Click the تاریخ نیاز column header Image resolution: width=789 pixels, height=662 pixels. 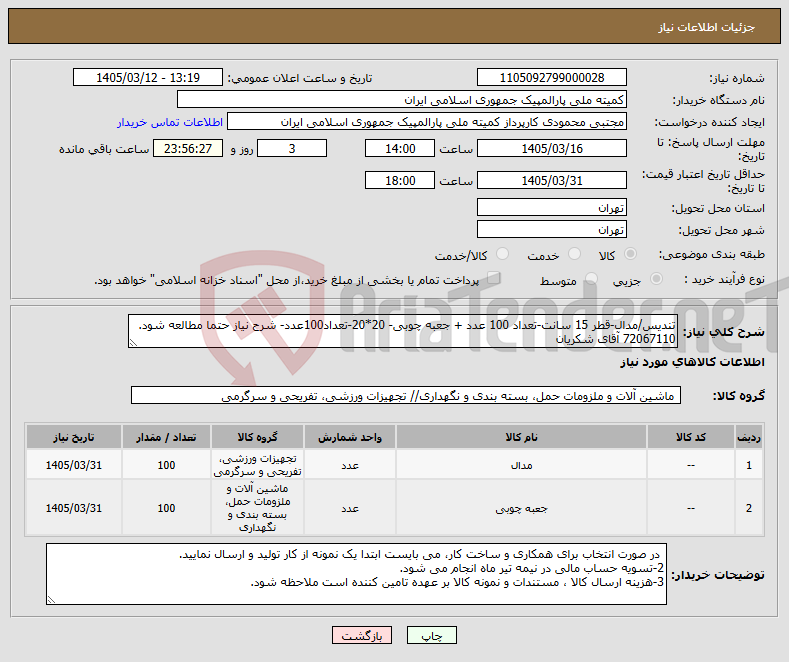click(x=73, y=437)
